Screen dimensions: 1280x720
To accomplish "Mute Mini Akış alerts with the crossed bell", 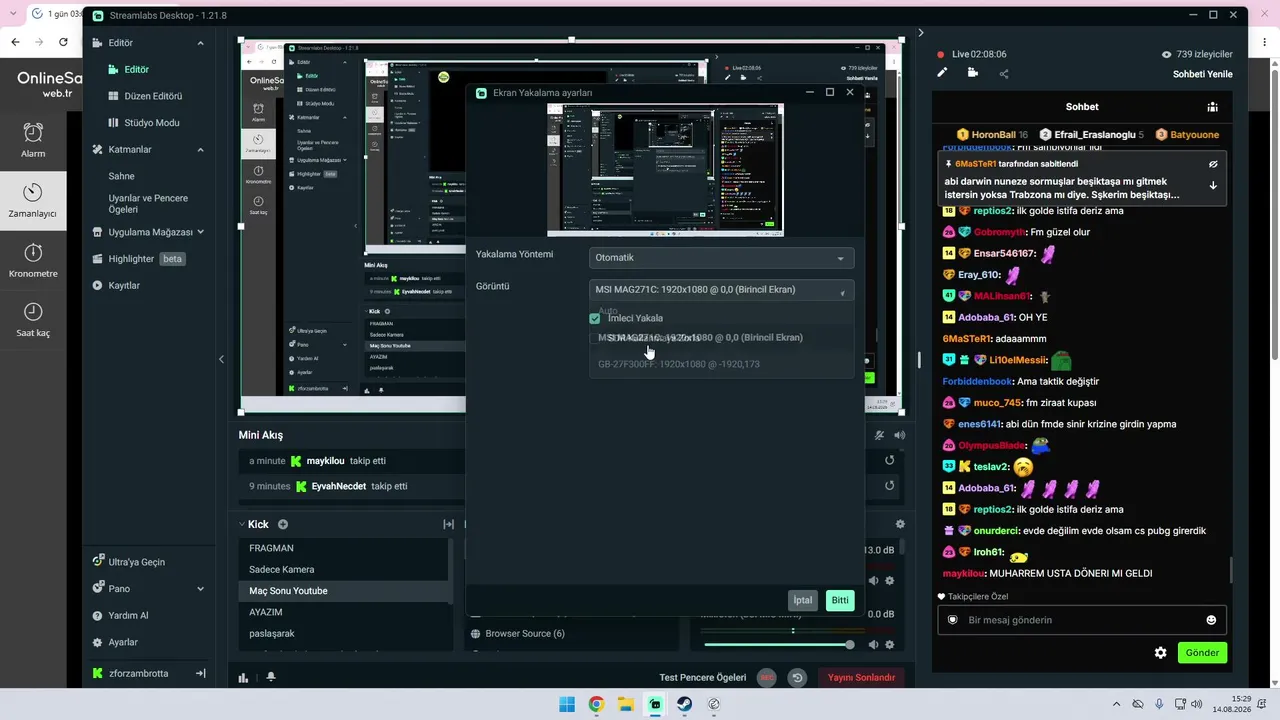I will pos(879,435).
